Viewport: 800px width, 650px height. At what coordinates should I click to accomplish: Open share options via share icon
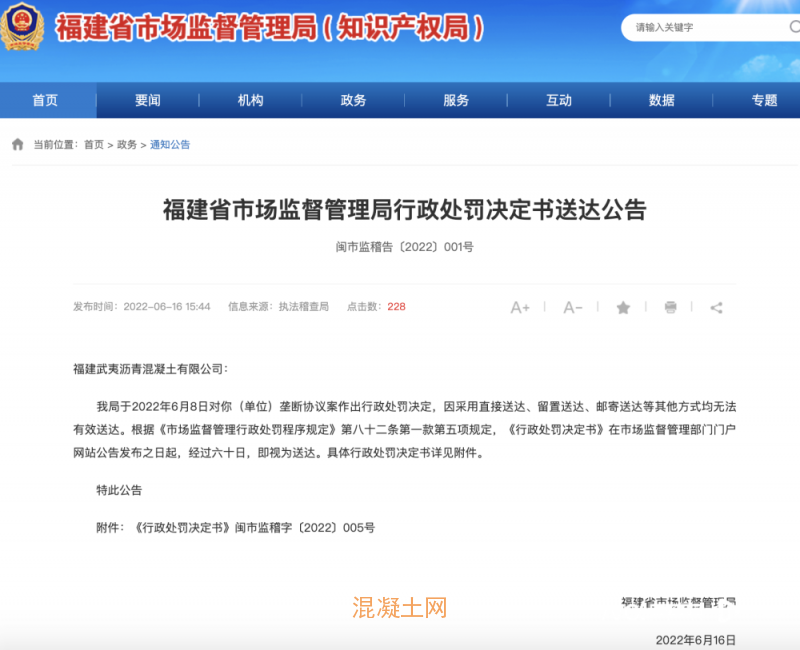click(716, 307)
